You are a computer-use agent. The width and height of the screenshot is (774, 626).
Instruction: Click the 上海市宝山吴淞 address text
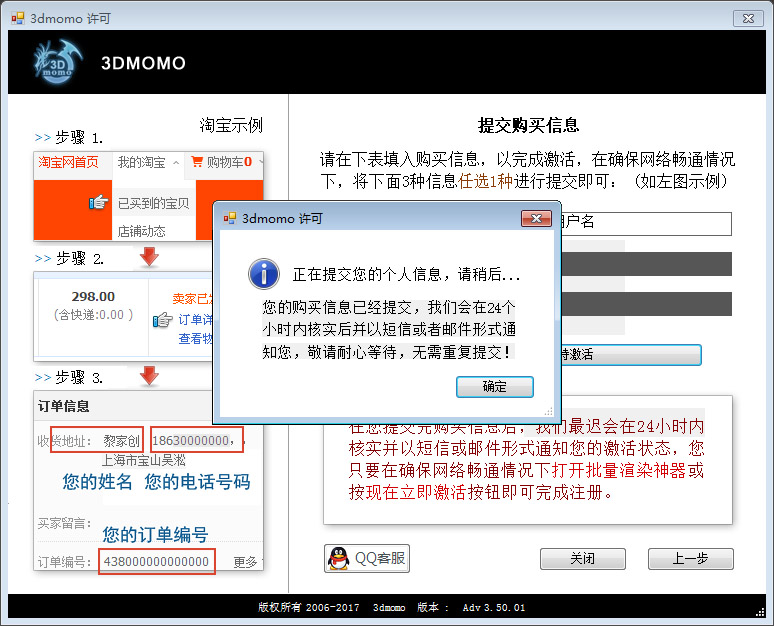click(x=144, y=461)
